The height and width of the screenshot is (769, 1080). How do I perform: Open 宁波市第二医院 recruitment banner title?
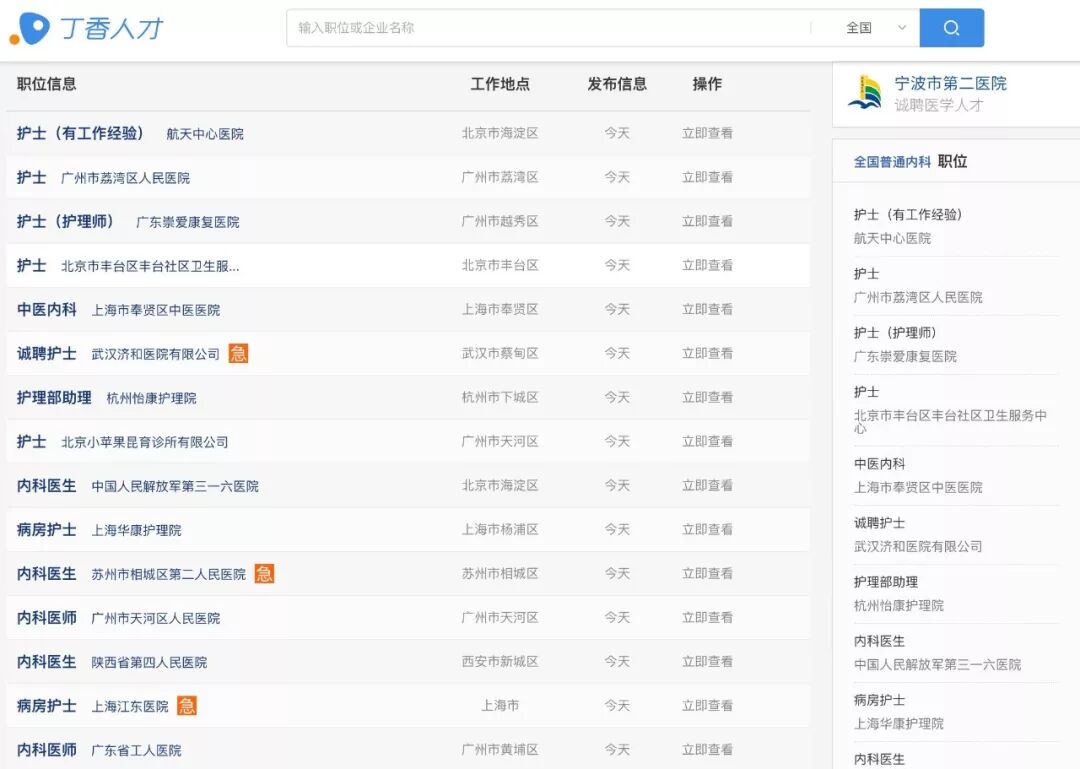pyautogui.click(x=950, y=83)
